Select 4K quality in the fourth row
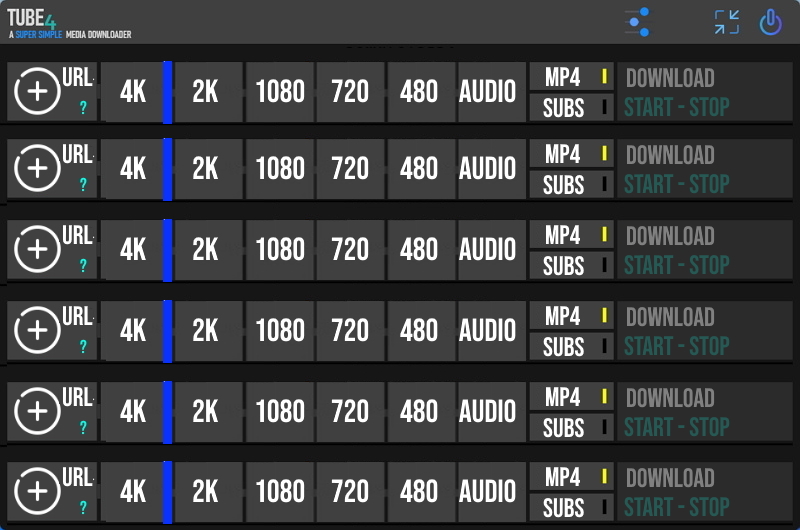This screenshot has height=530, width=800. [x=132, y=331]
